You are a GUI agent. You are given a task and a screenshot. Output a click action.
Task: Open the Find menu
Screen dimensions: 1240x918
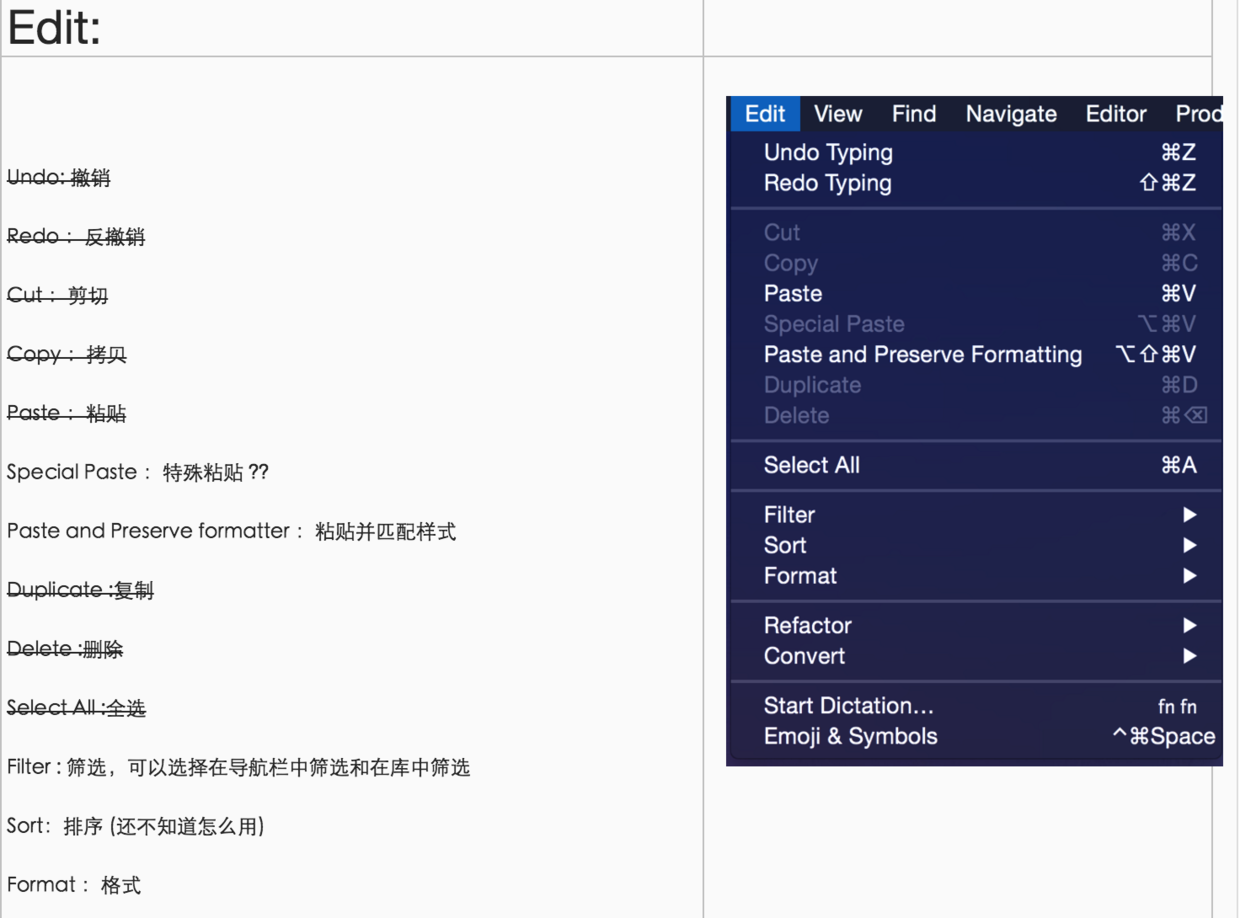coord(914,114)
